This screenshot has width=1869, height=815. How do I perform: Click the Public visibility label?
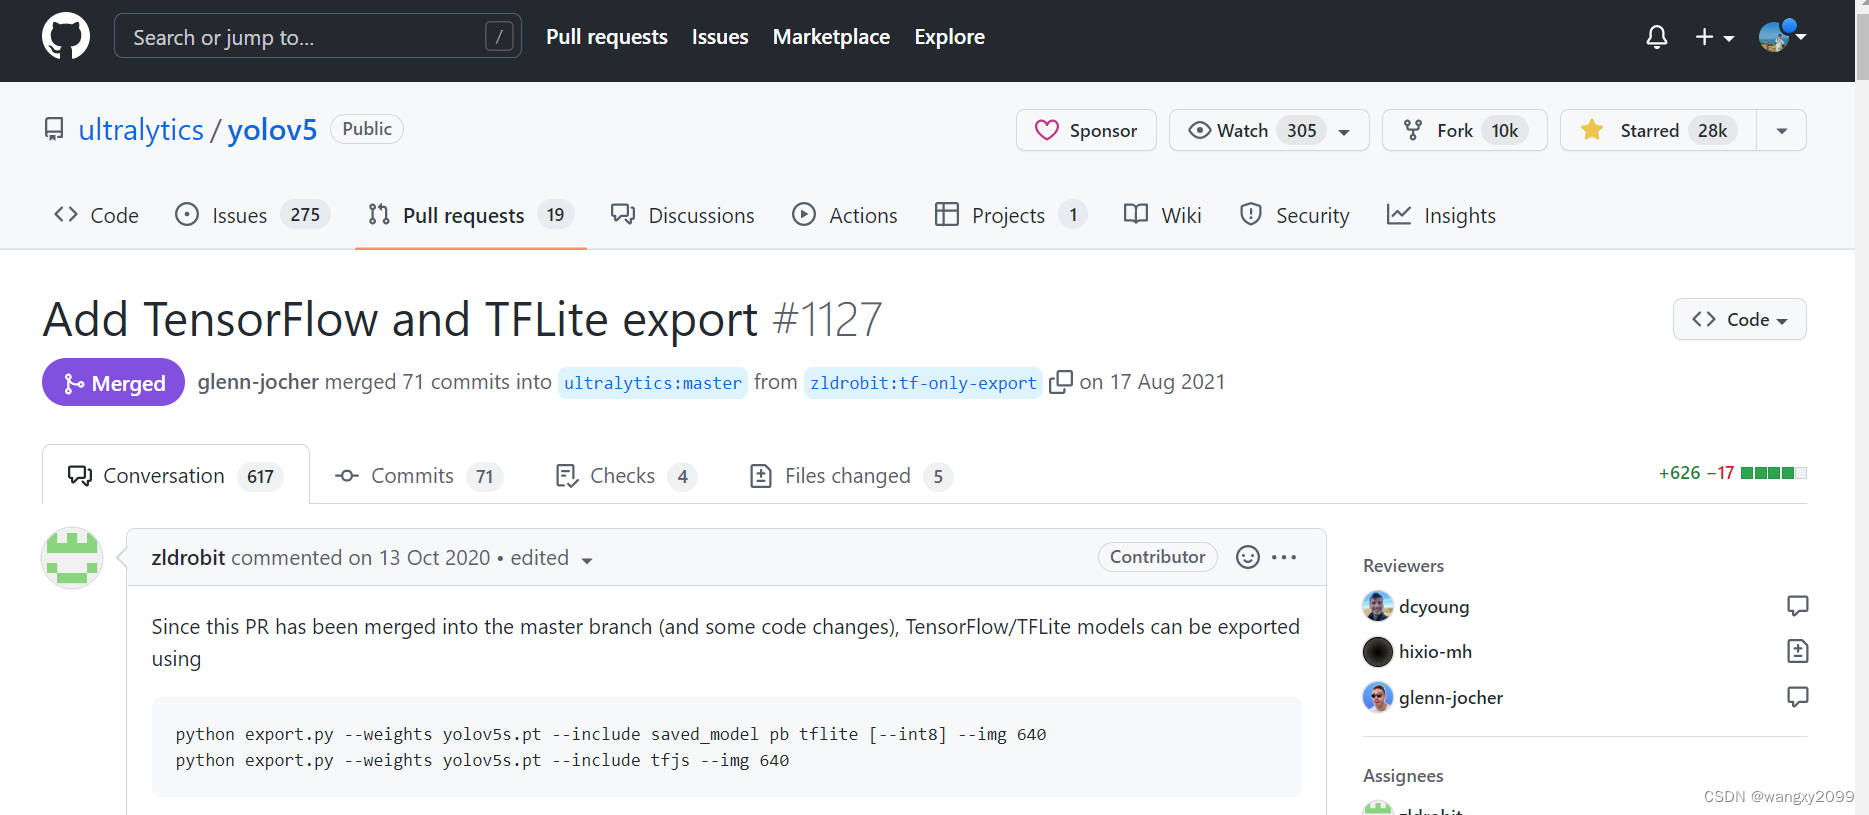click(367, 129)
